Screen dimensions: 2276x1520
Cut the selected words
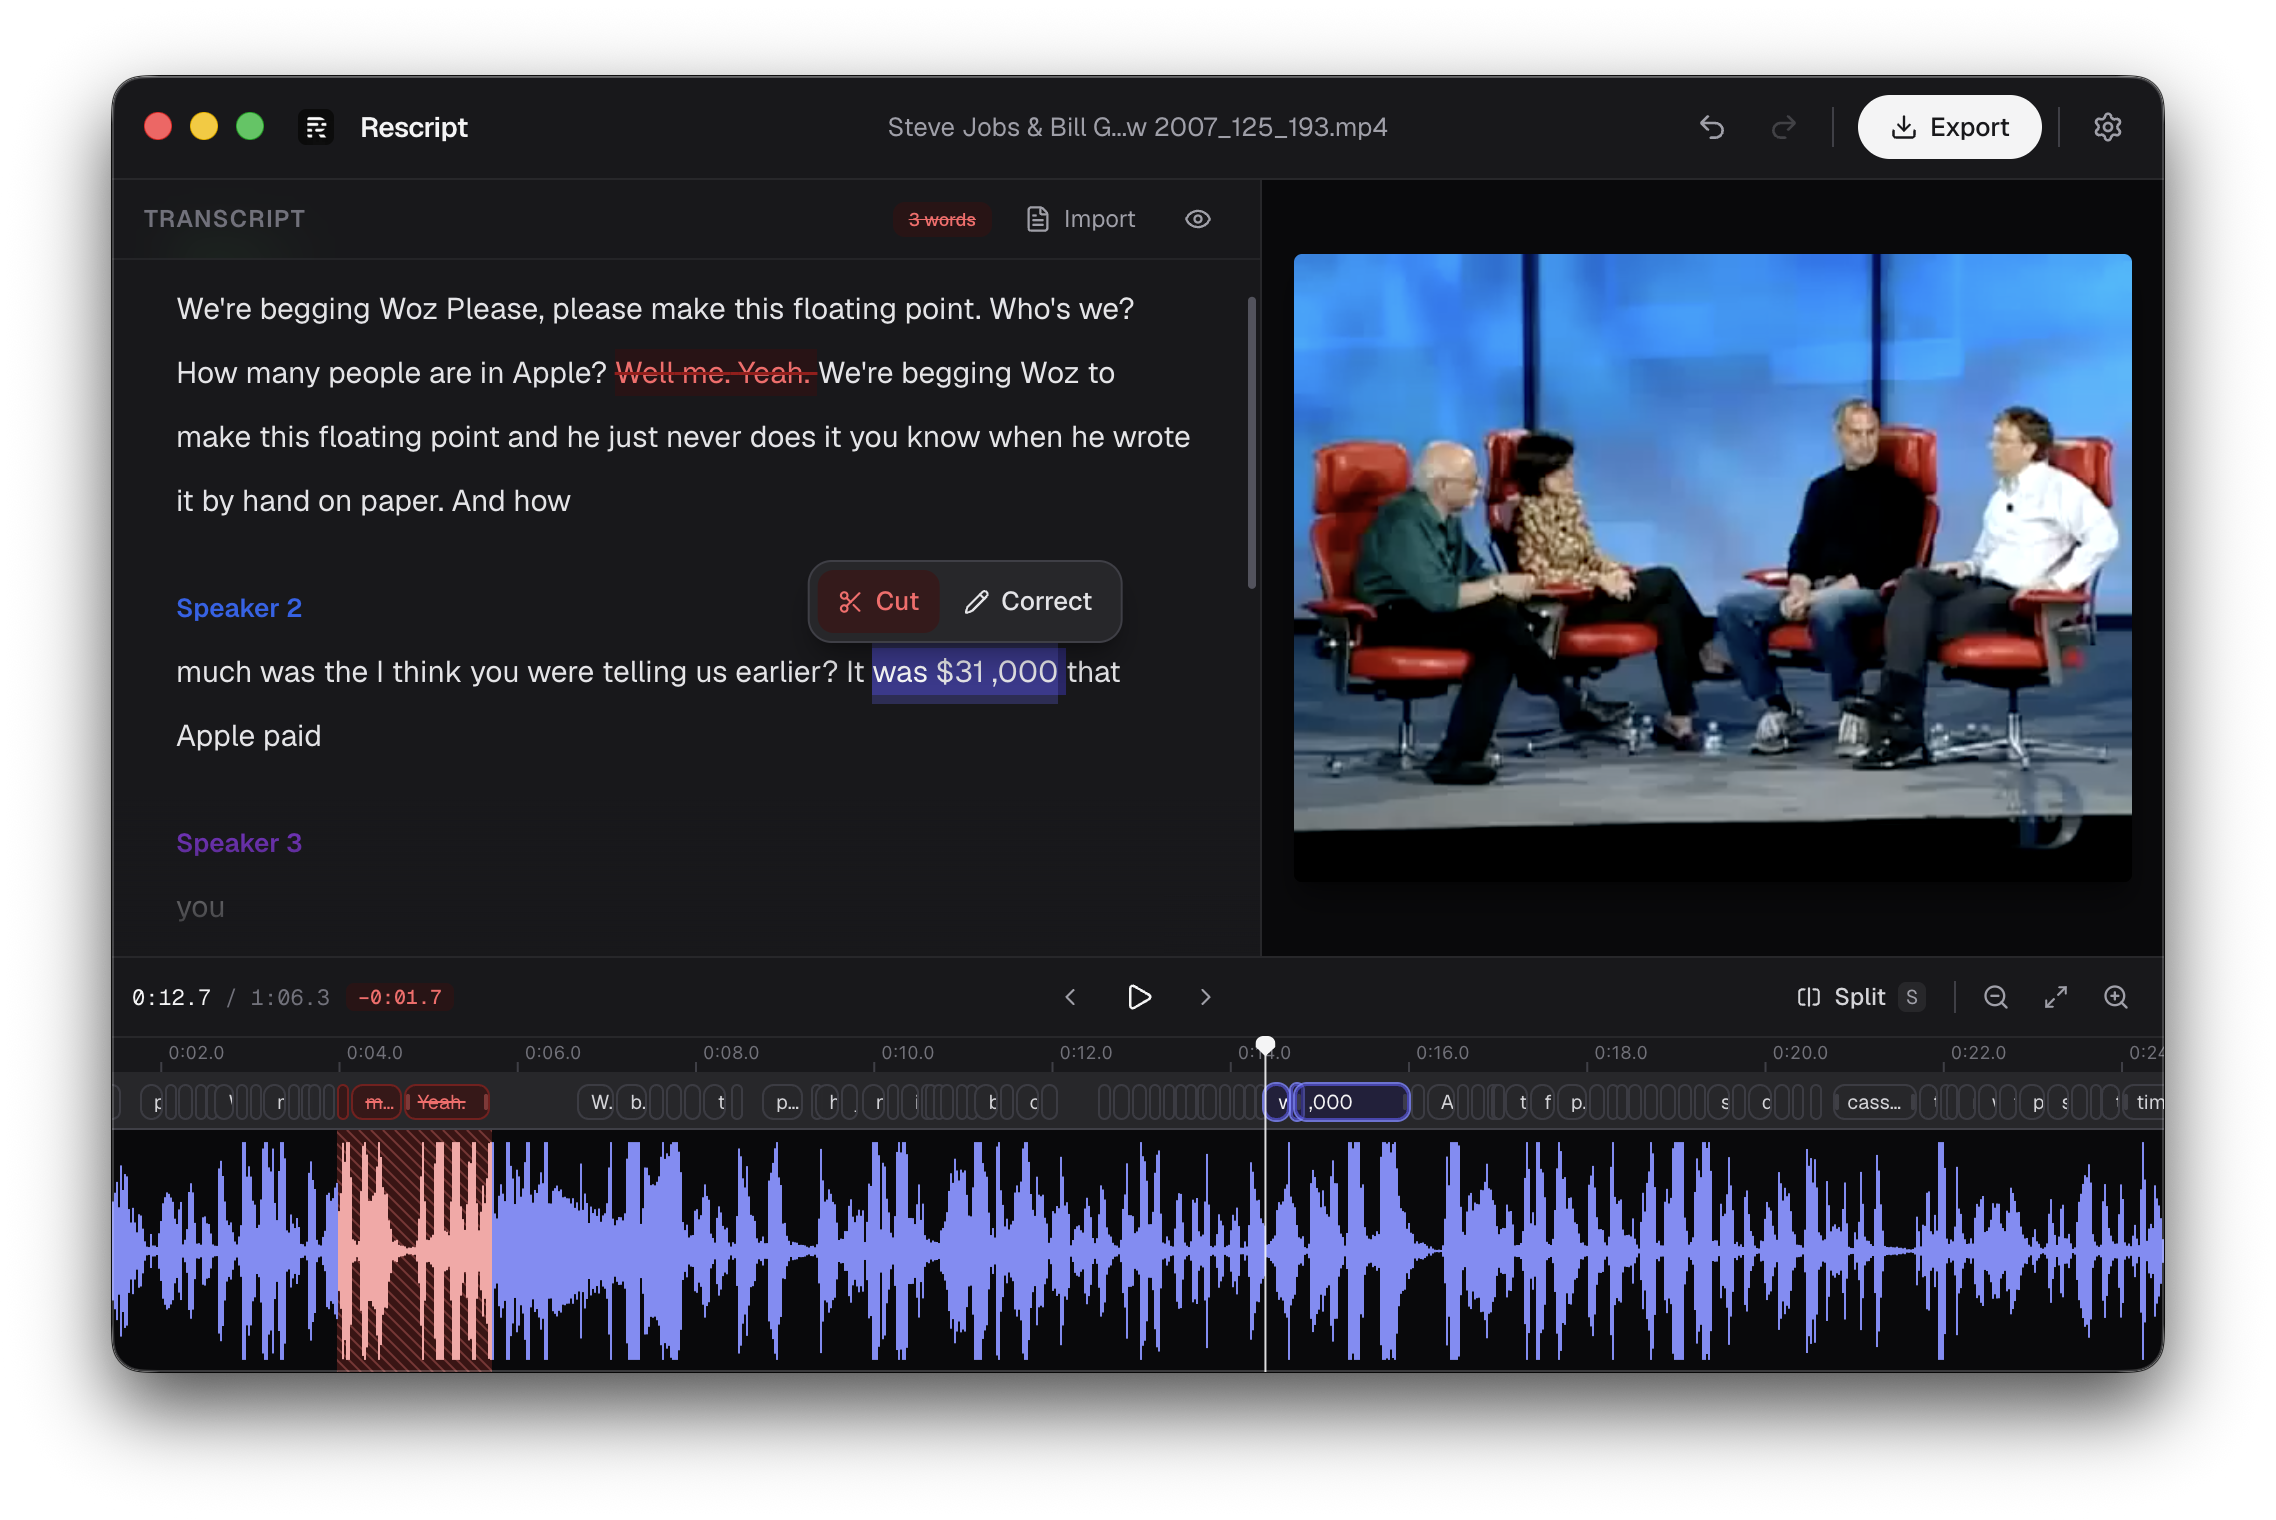point(878,601)
